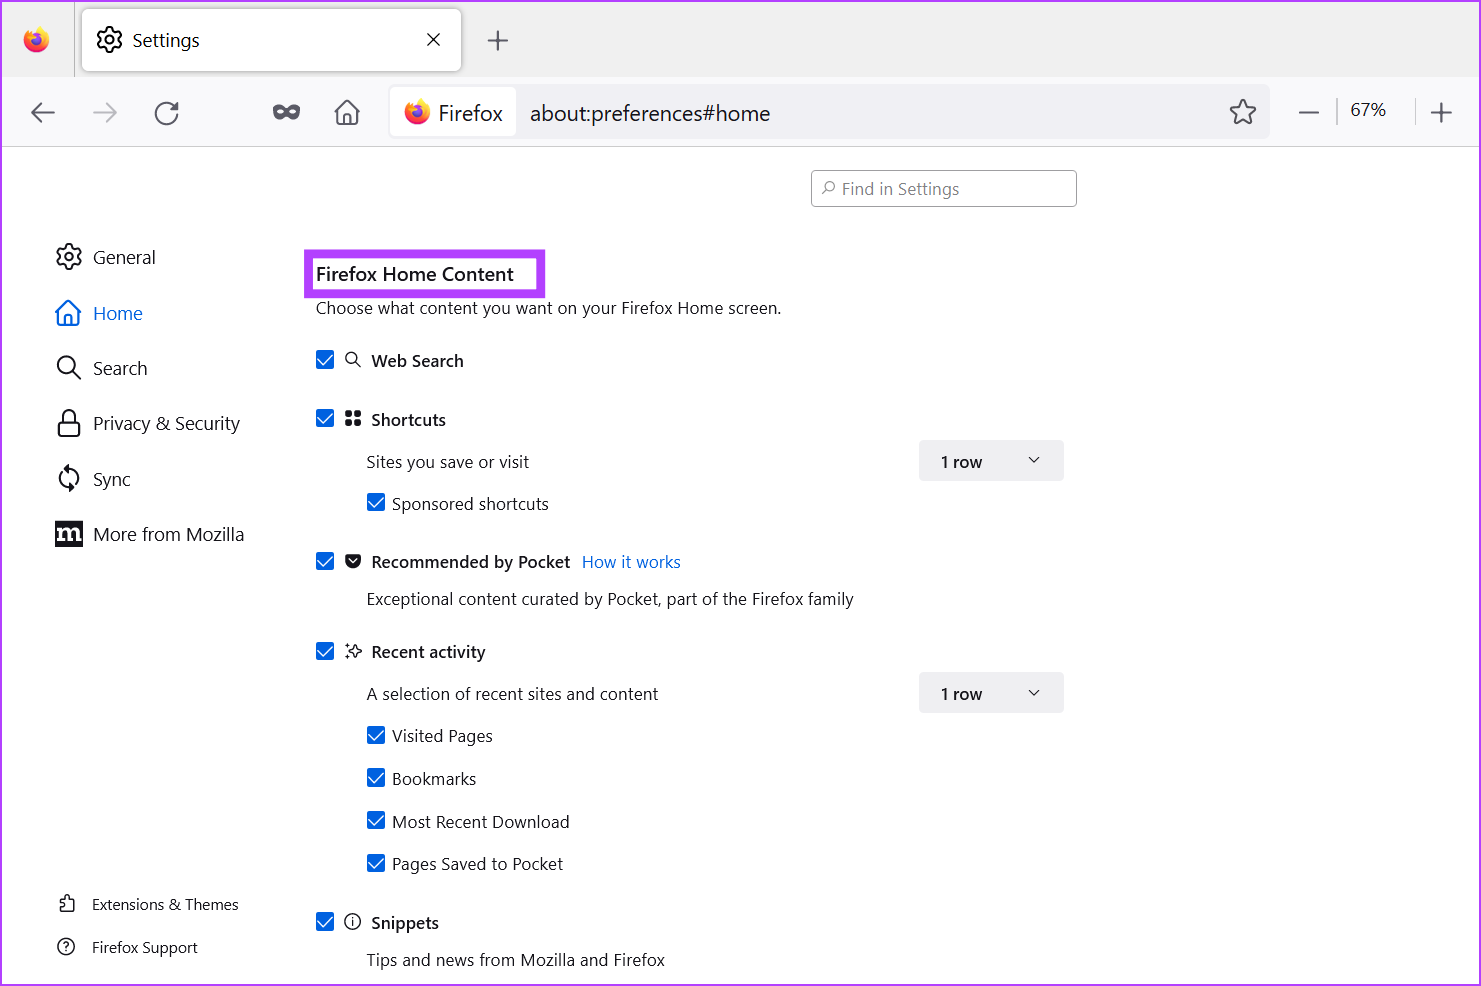Open Privacy & Security settings section
Screen dimensions: 1481x986
(x=166, y=424)
